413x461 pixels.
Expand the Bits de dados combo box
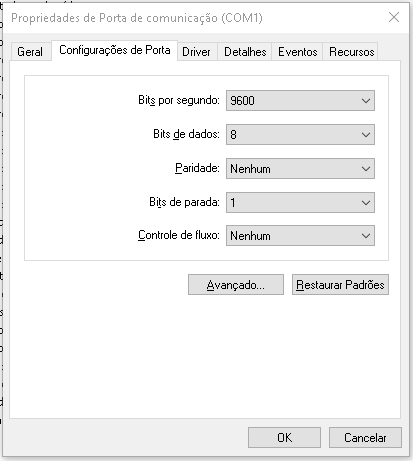(300, 134)
